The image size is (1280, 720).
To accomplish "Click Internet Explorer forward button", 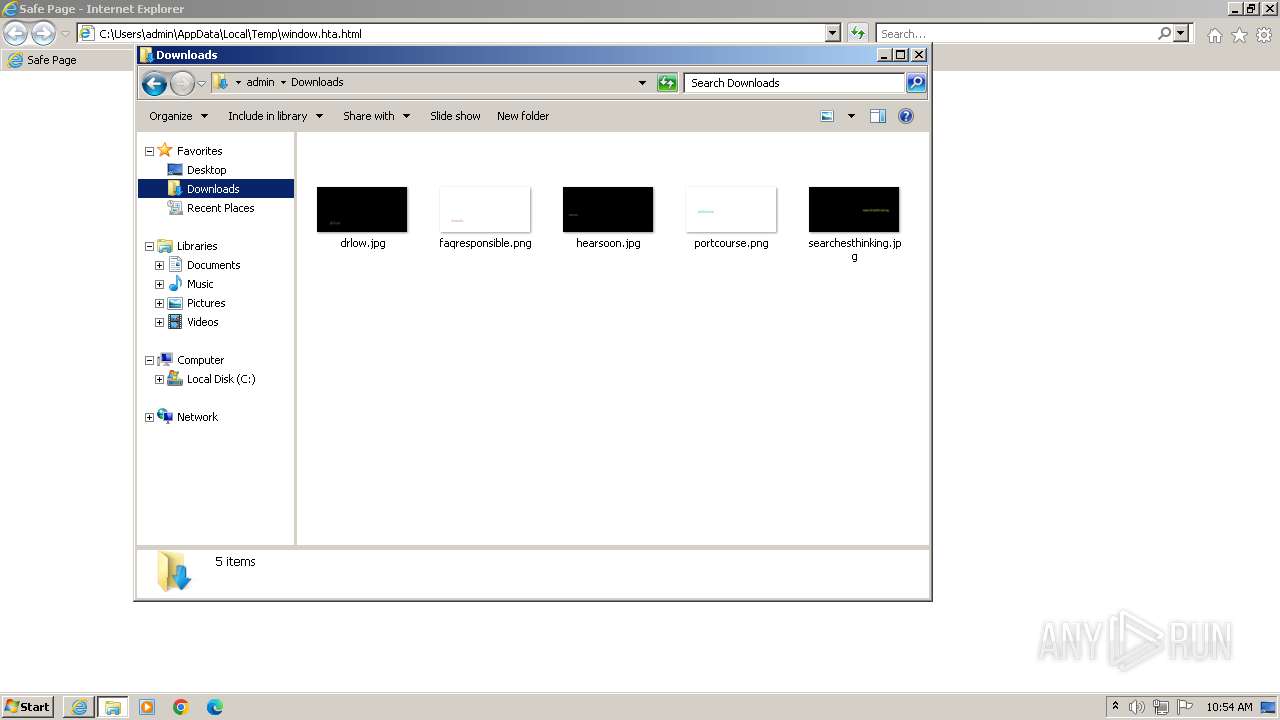I will coord(43,33).
